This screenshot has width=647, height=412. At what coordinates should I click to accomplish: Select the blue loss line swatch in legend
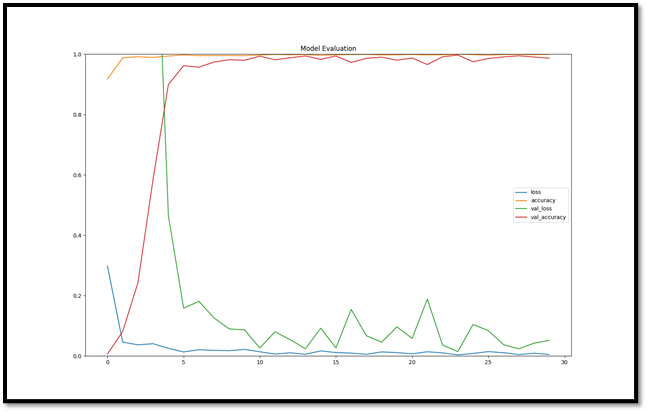pos(520,192)
